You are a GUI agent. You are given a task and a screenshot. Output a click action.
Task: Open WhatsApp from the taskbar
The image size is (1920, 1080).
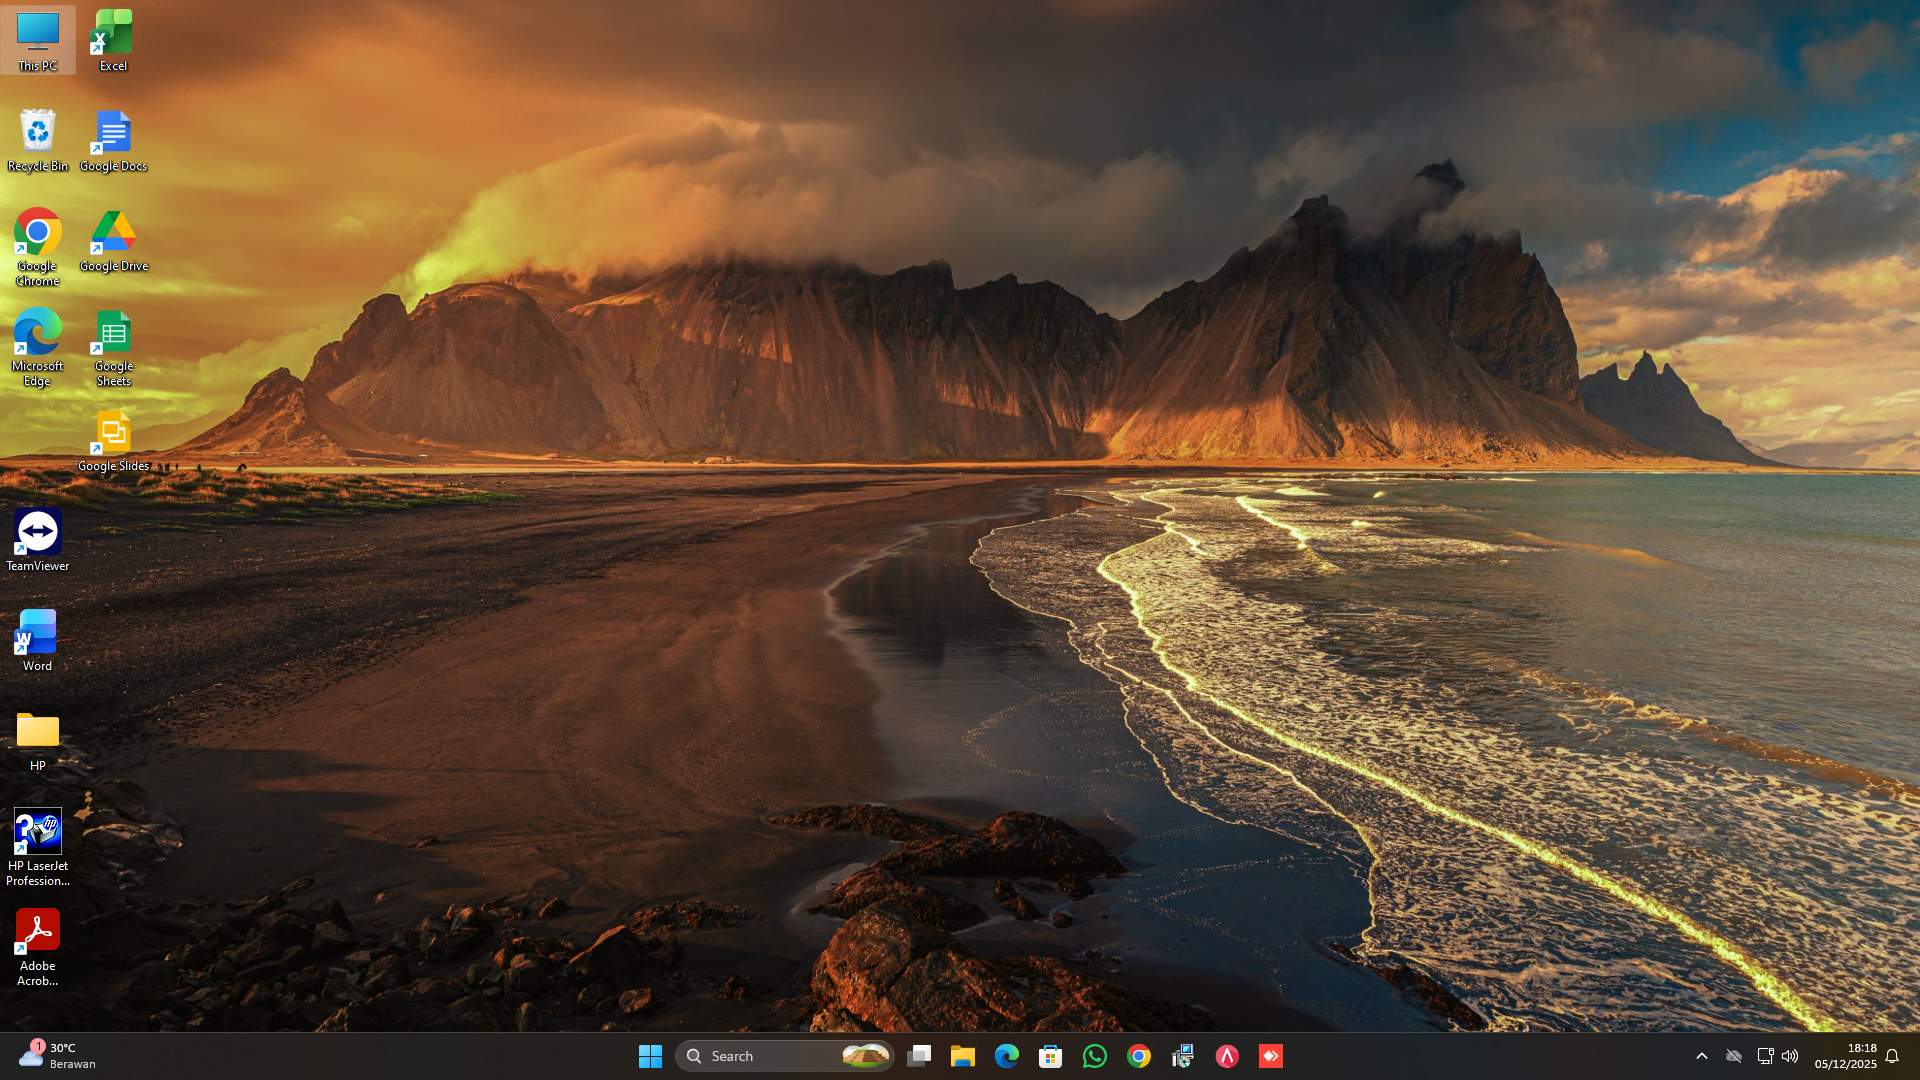click(1095, 1055)
